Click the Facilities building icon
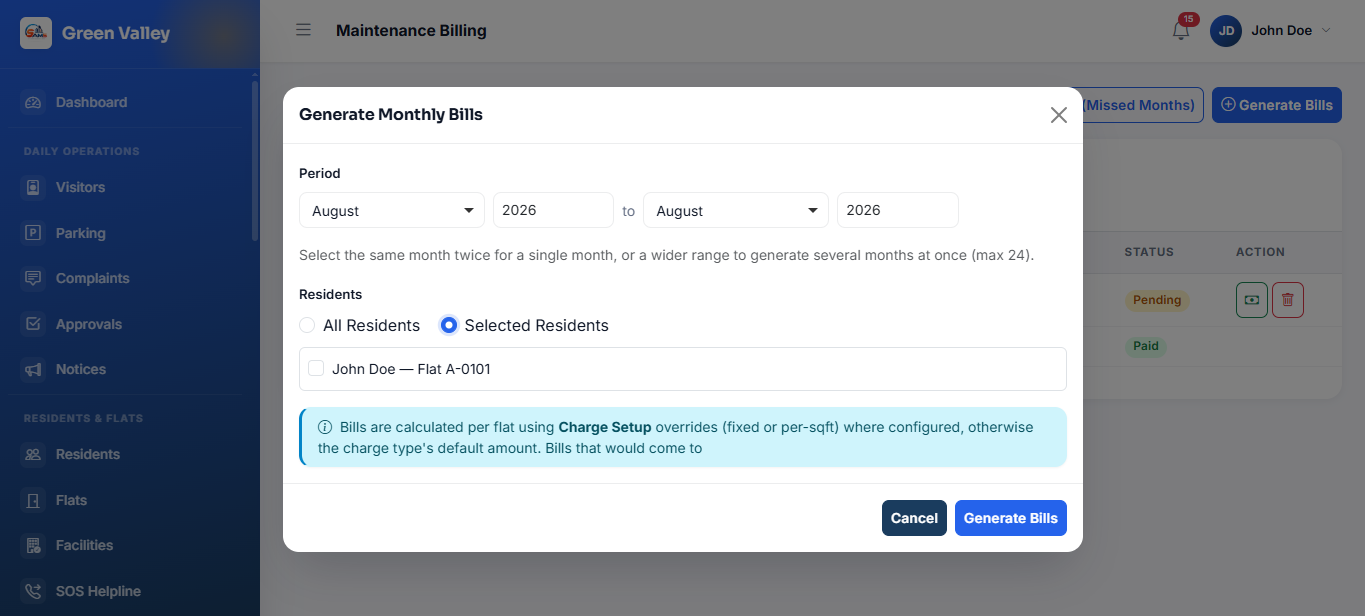This screenshot has height=616, width=1365. coord(34,545)
